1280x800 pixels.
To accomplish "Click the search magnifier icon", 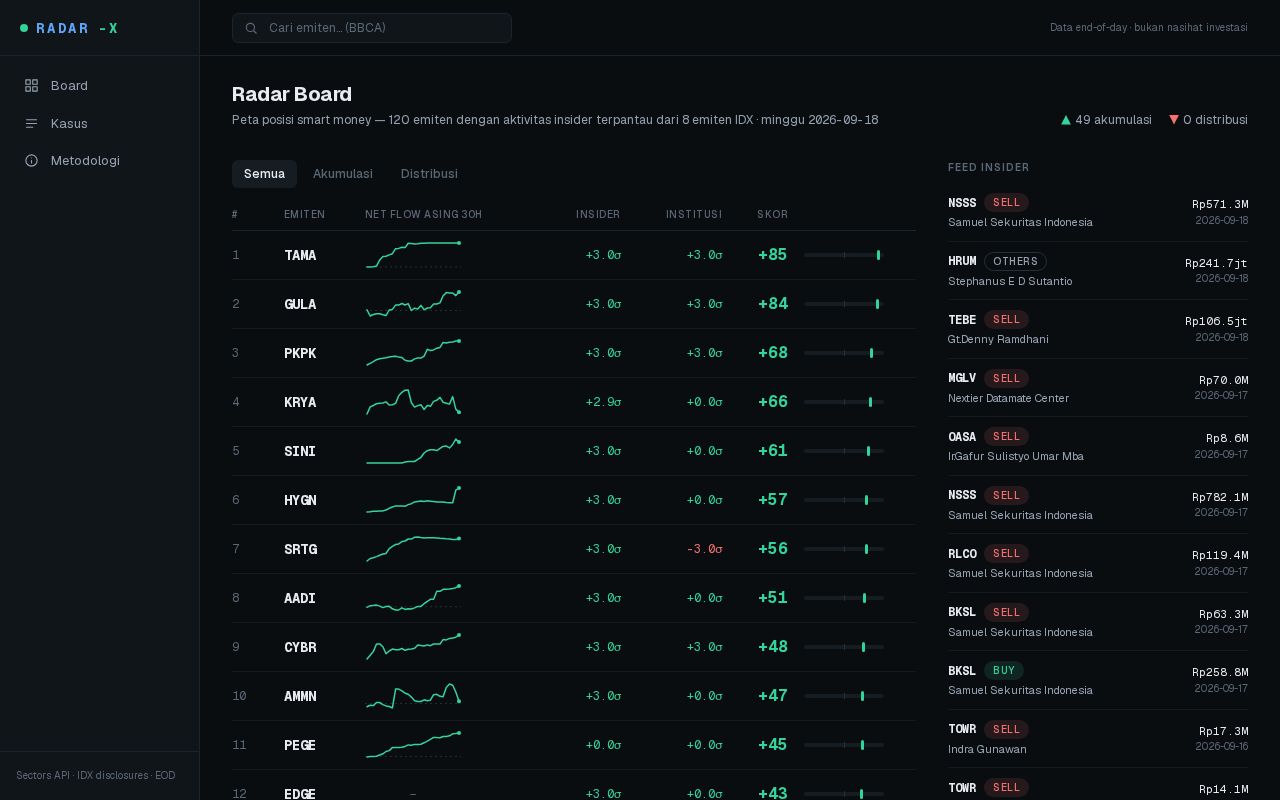I will 251,28.
